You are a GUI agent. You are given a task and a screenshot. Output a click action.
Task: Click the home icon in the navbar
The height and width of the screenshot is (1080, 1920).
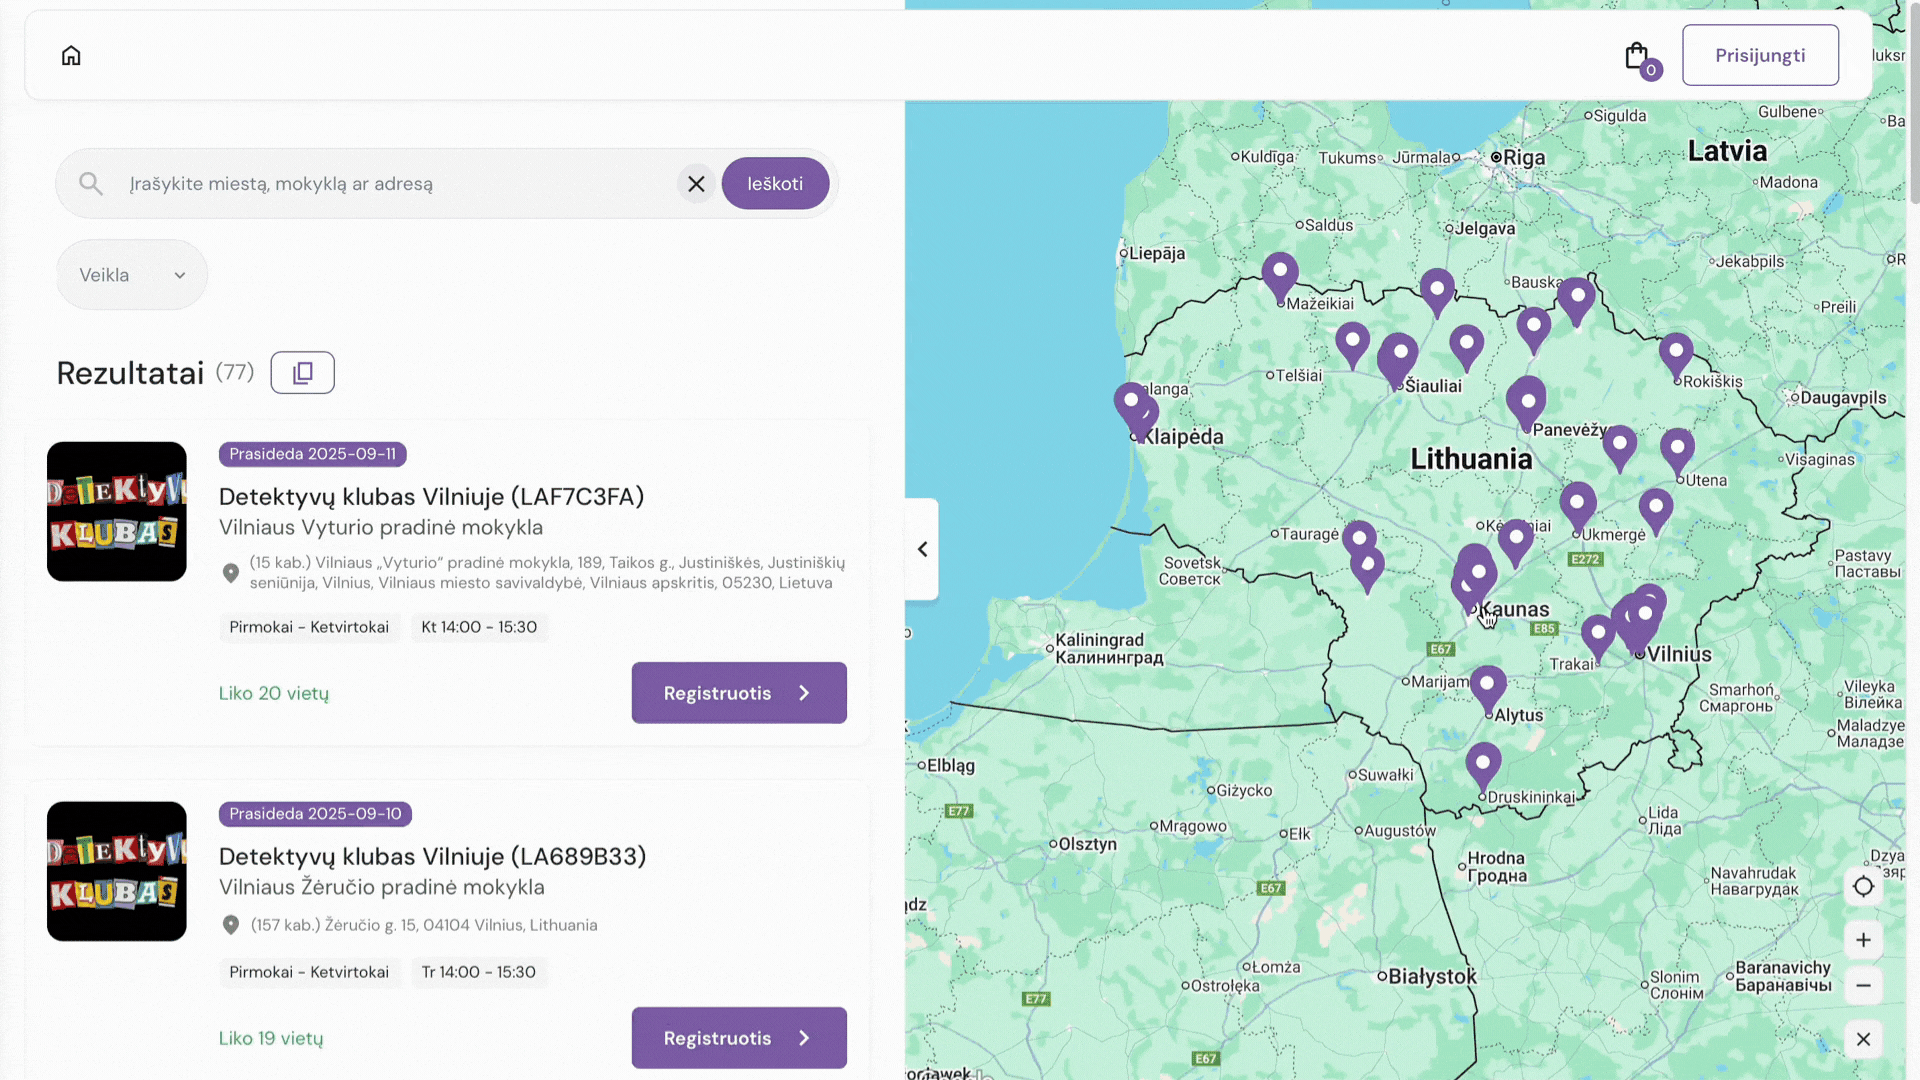(x=71, y=55)
